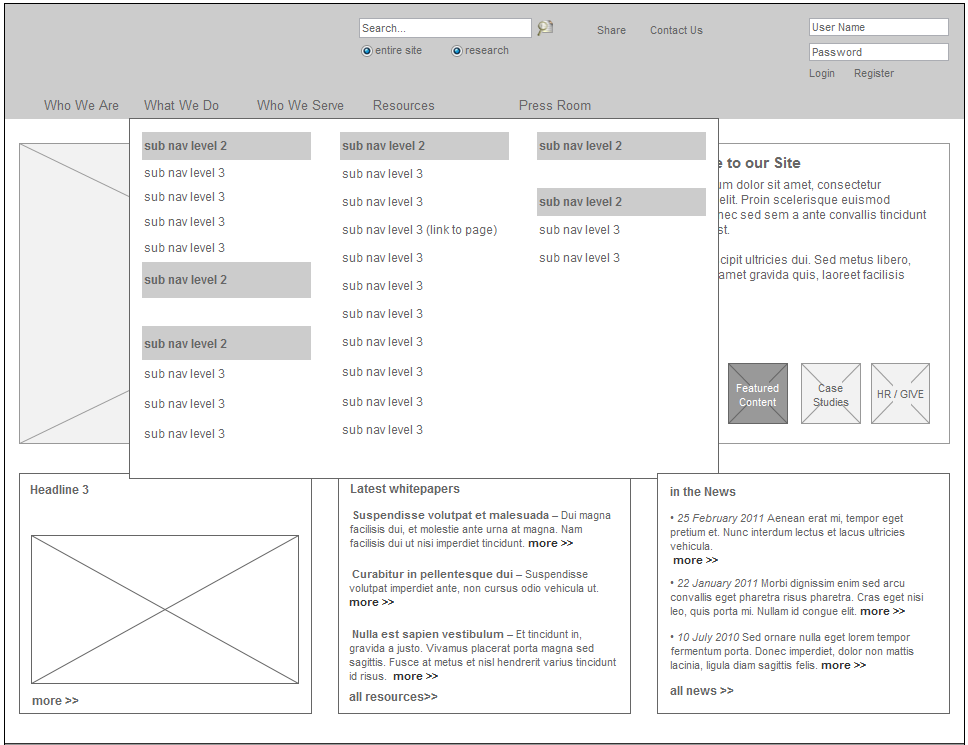Open the Who We Are menu
Screen dimensions: 968x745
81,106
